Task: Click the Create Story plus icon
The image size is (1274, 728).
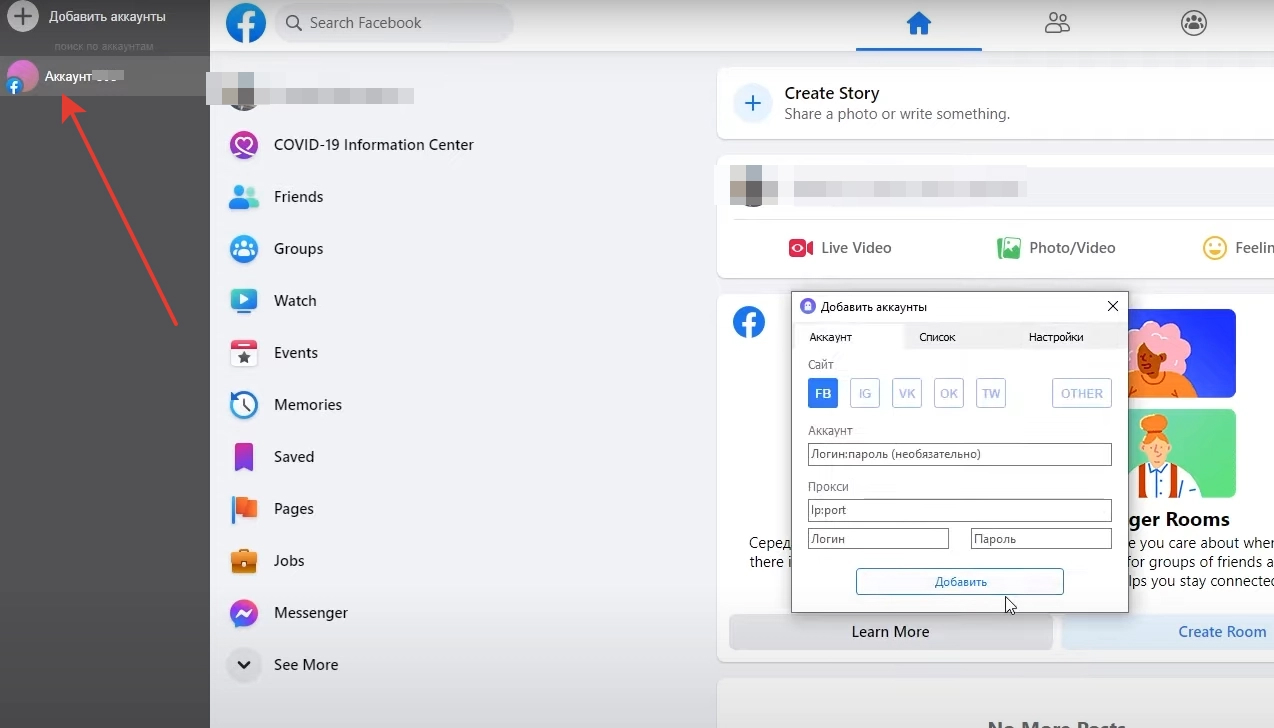Action: point(753,103)
